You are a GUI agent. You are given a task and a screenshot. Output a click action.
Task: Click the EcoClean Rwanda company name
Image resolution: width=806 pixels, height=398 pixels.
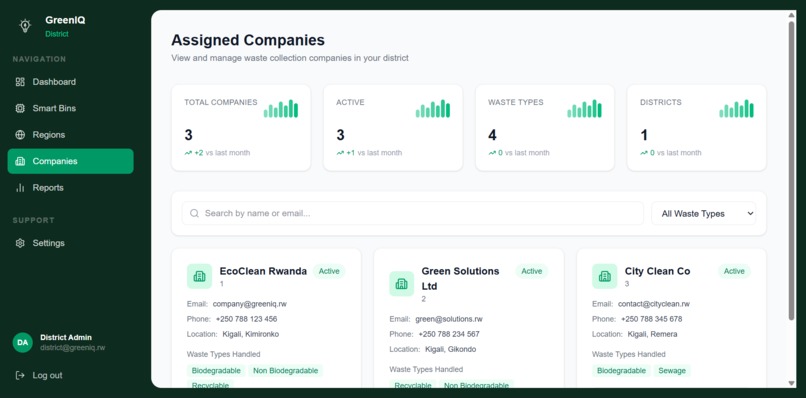[x=263, y=271]
